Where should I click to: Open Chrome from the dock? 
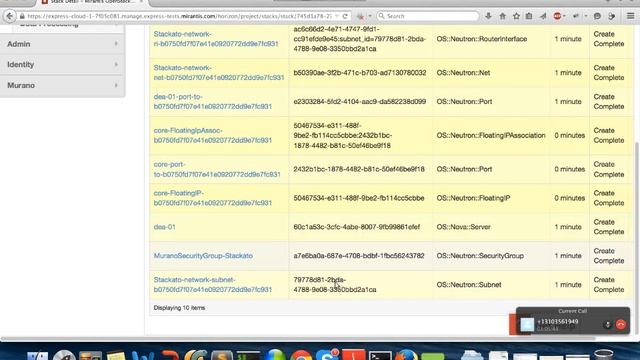[301, 355]
